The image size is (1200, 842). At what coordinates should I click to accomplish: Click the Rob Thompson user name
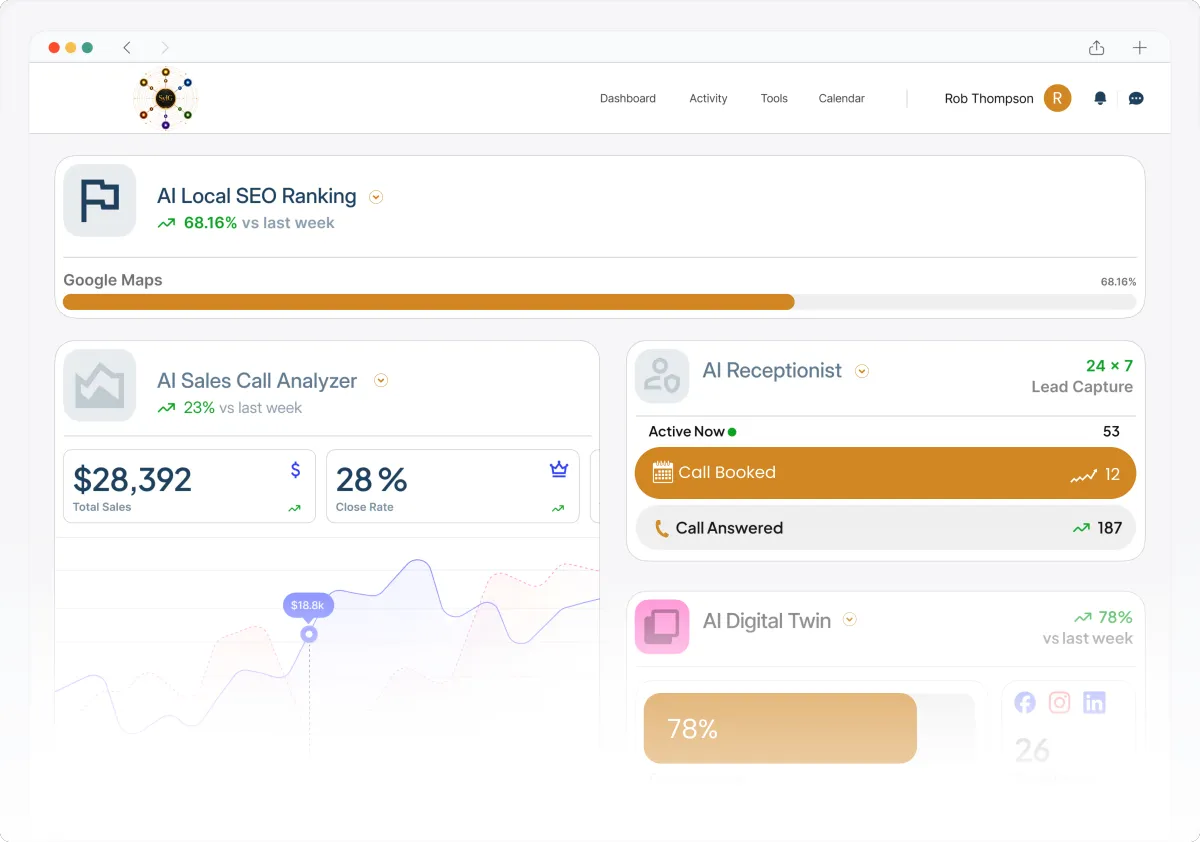tap(989, 98)
